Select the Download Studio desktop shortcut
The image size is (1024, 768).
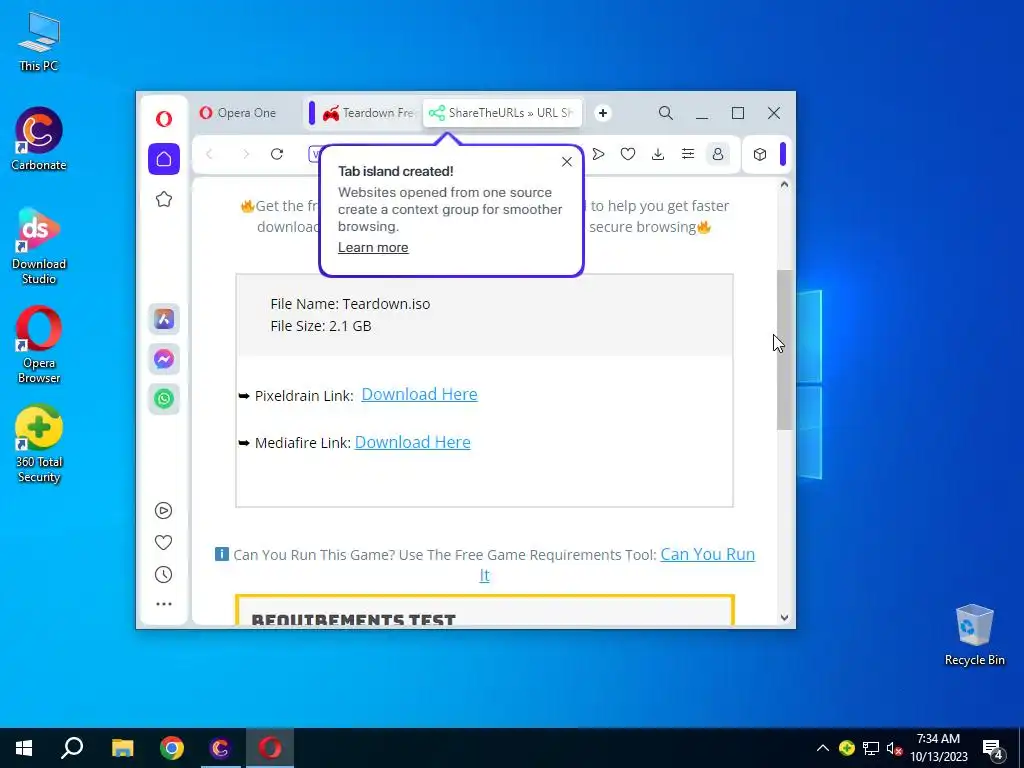[39, 246]
